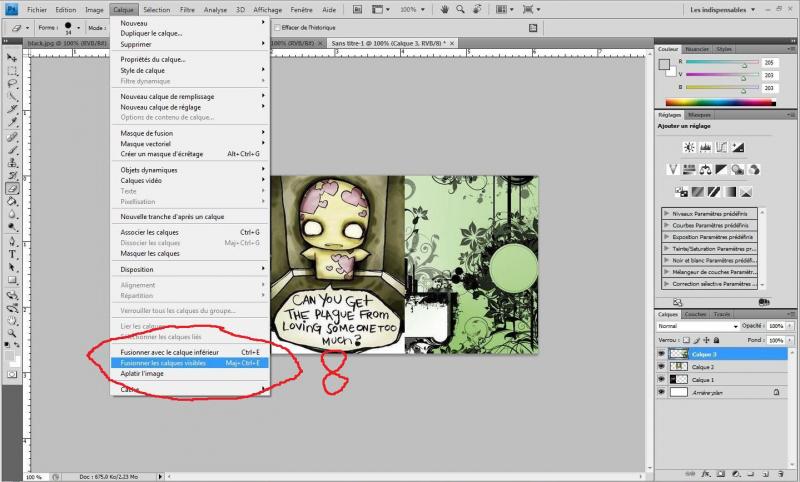Select the Lasso tool
The height and width of the screenshot is (482, 800).
pyautogui.click(x=12, y=83)
